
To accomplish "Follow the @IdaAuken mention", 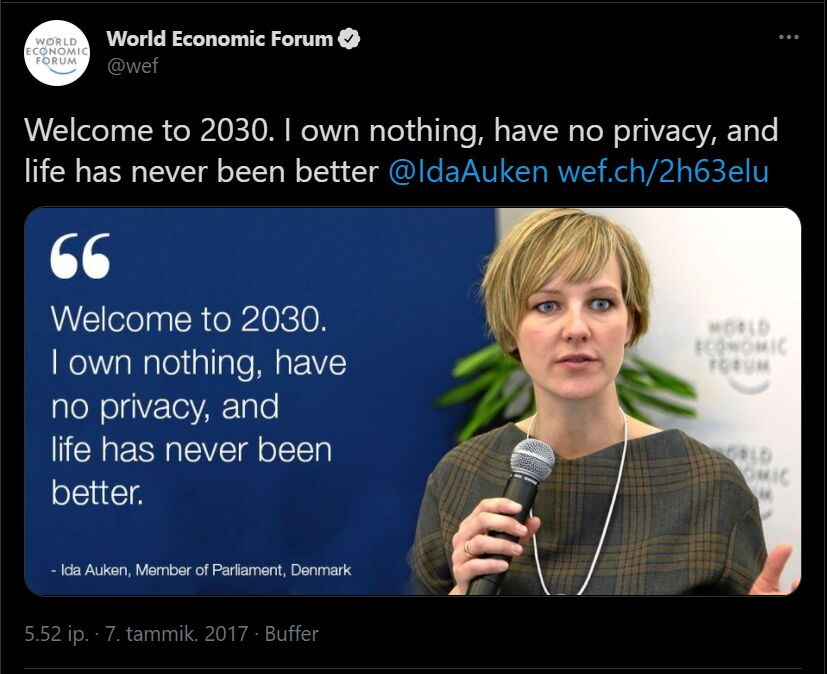I will click(468, 171).
